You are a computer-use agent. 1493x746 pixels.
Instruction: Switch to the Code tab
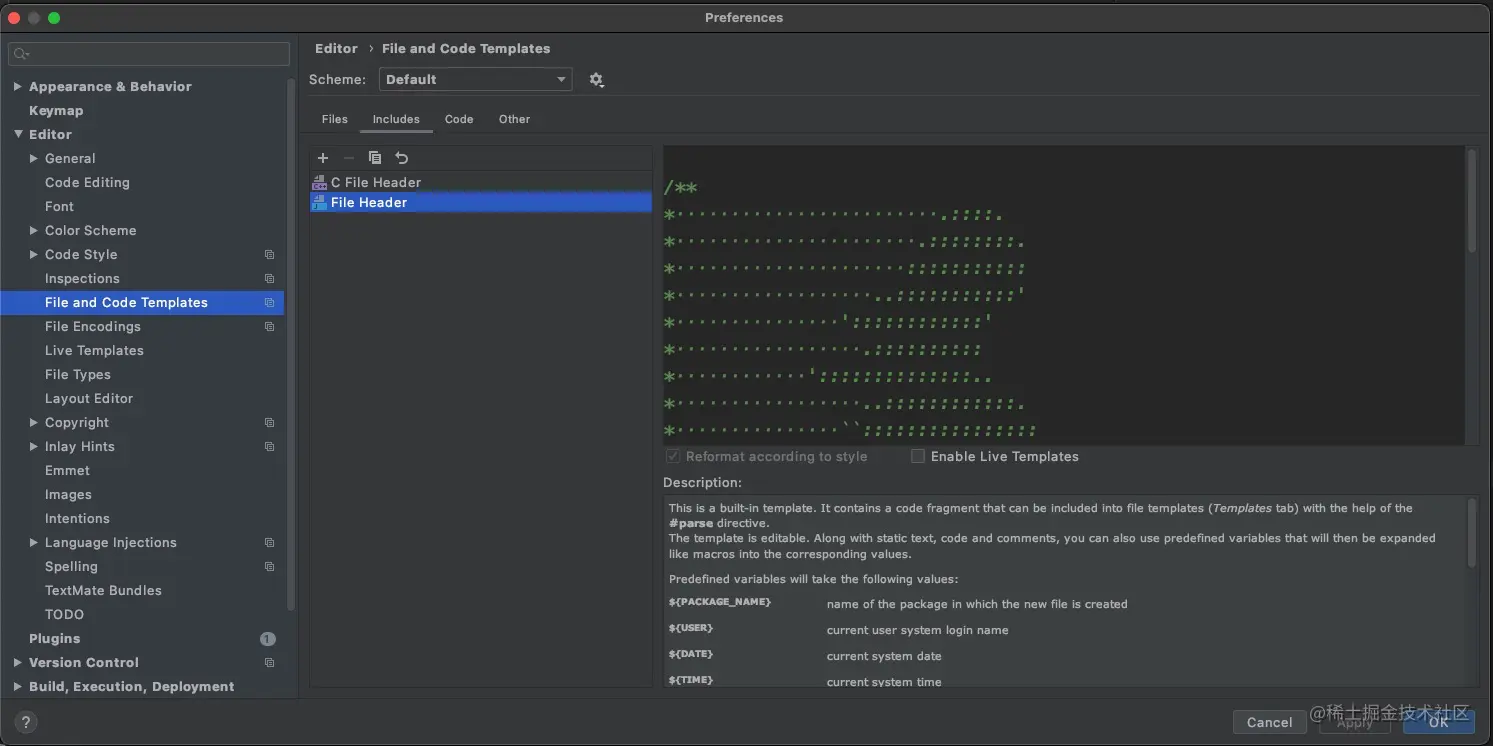[459, 119]
